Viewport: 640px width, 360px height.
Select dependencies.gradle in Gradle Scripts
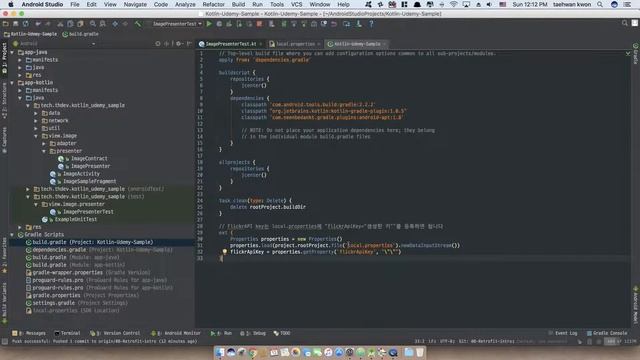click(x=59, y=250)
